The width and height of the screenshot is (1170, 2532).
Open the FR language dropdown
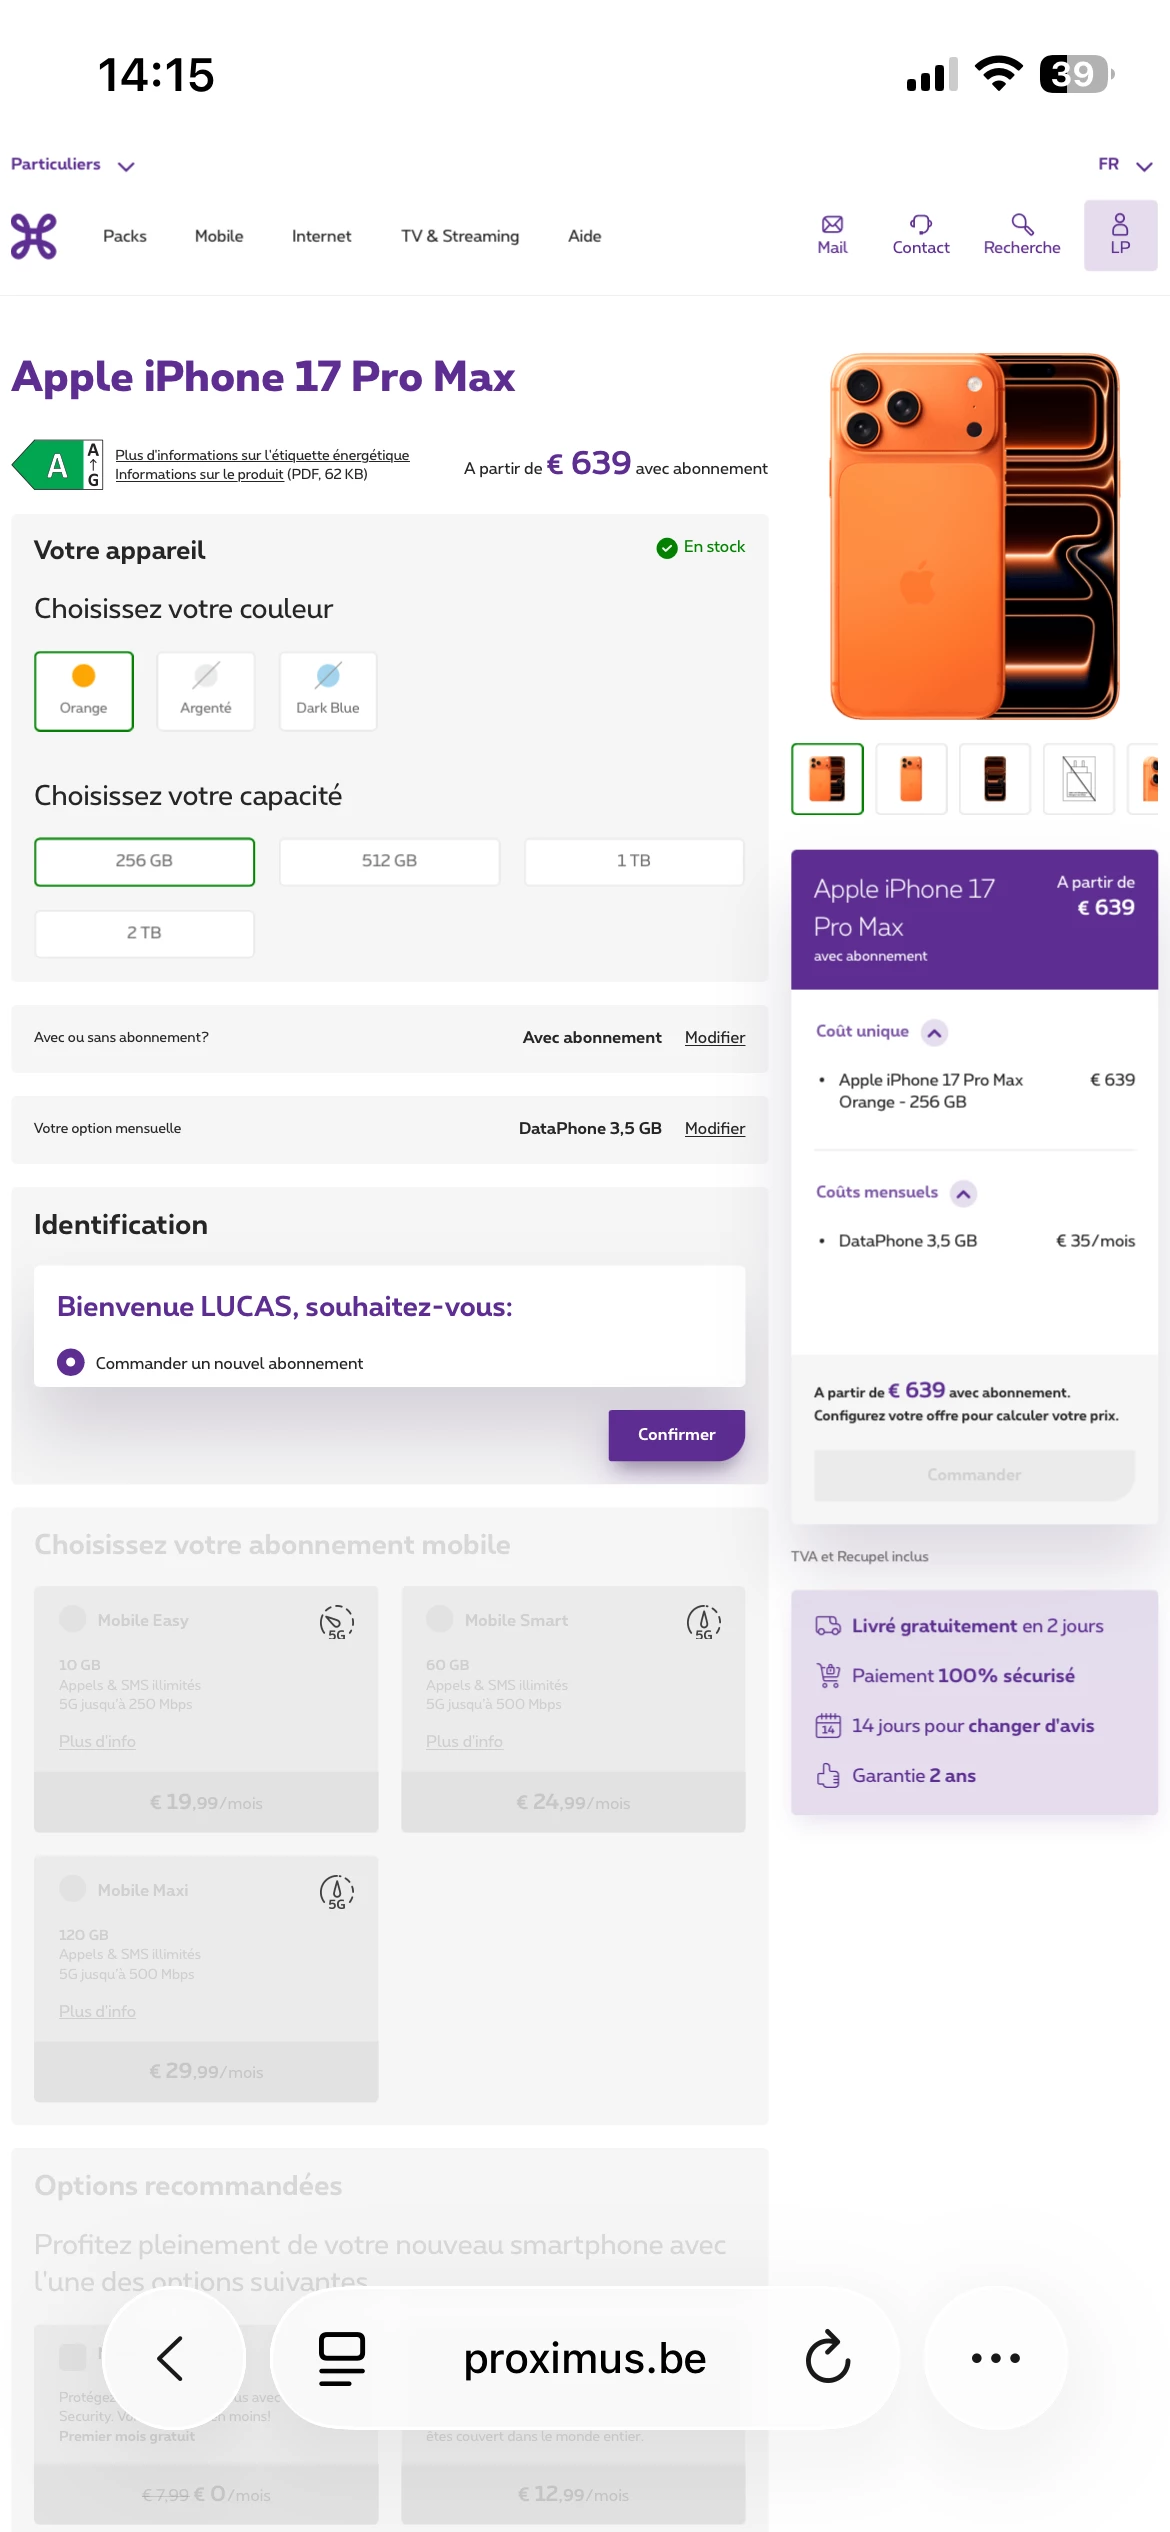[x=1125, y=165]
